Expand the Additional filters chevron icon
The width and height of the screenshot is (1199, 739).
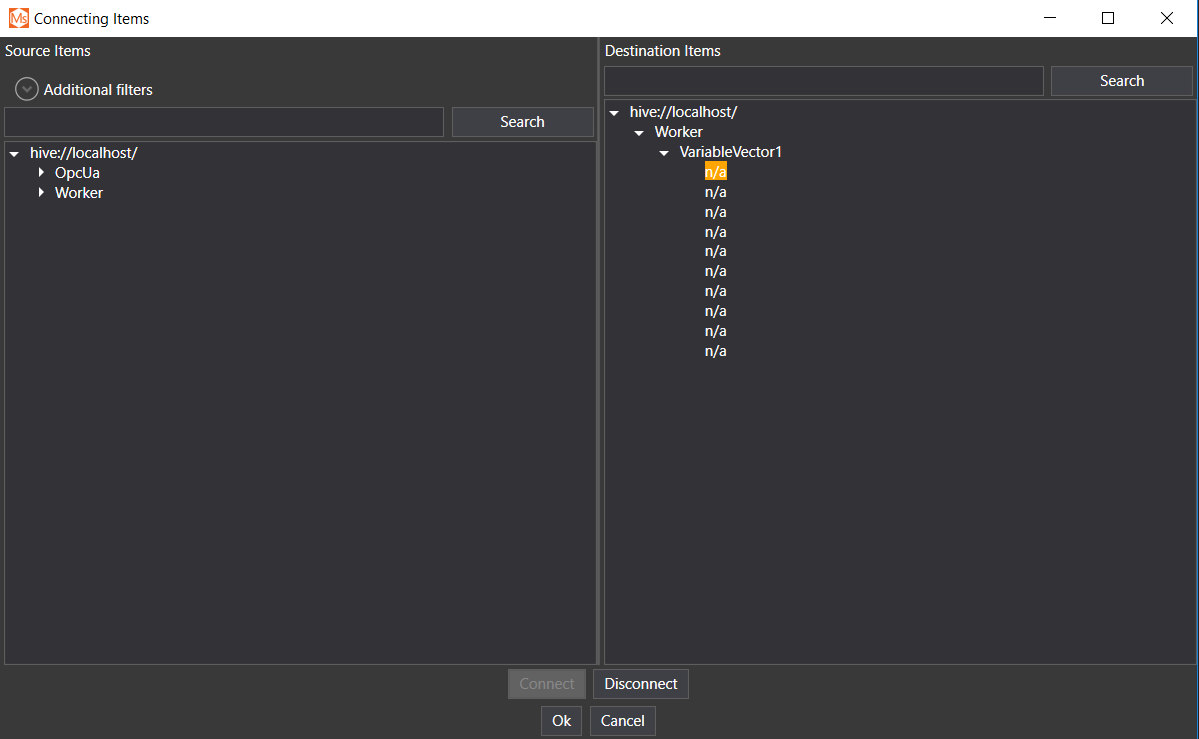(x=27, y=89)
